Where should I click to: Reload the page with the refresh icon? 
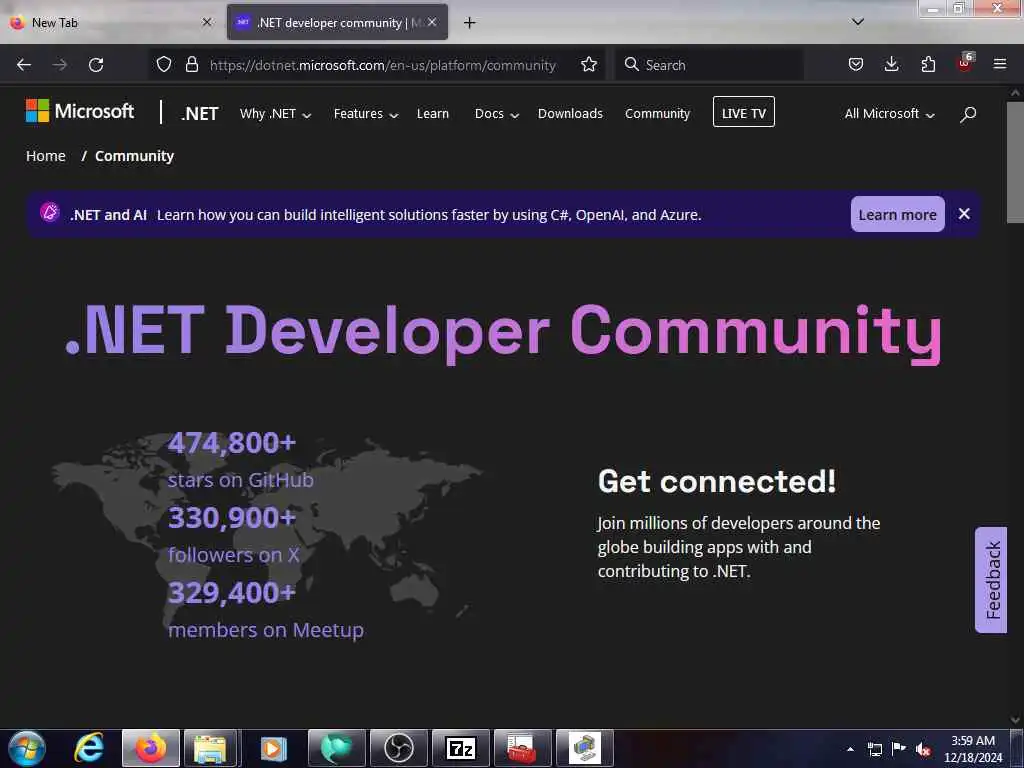(96, 65)
